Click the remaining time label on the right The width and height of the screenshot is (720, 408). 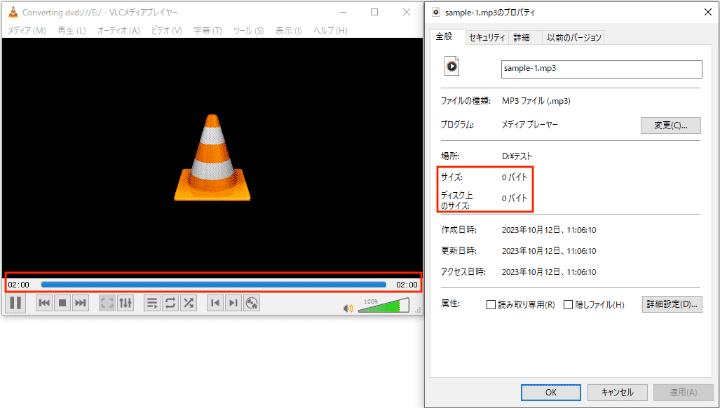[407, 285]
